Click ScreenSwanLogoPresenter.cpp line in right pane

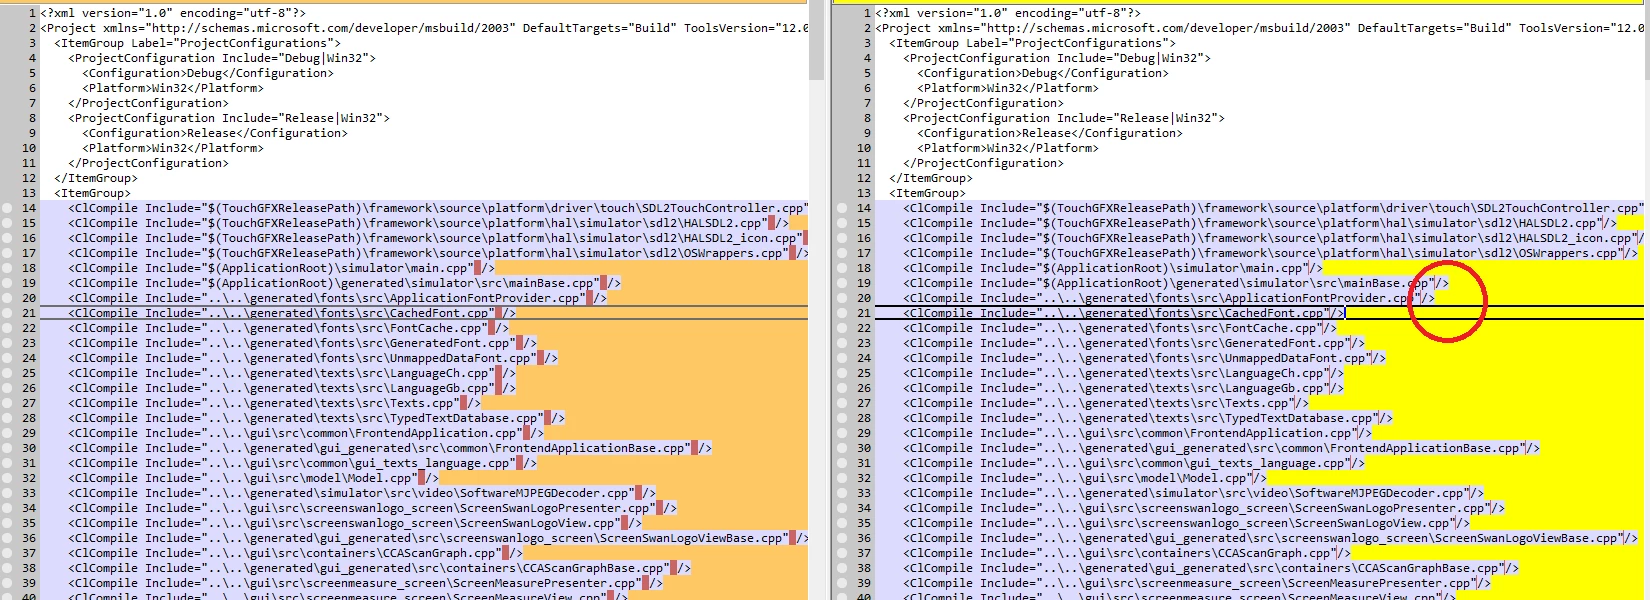coord(1204,508)
